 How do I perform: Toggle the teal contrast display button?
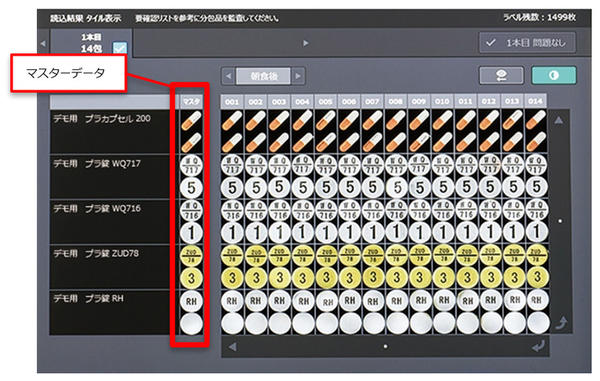(x=554, y=75)
